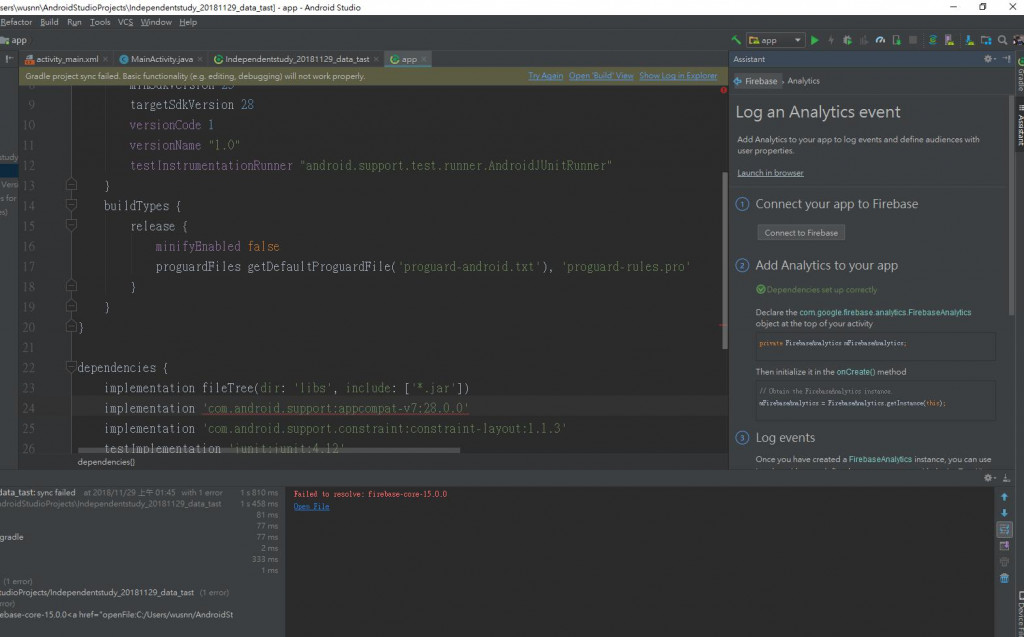Click the editor horizontal scrollbar
This screenshot has width=1024, height=637.
coord(268,450)
